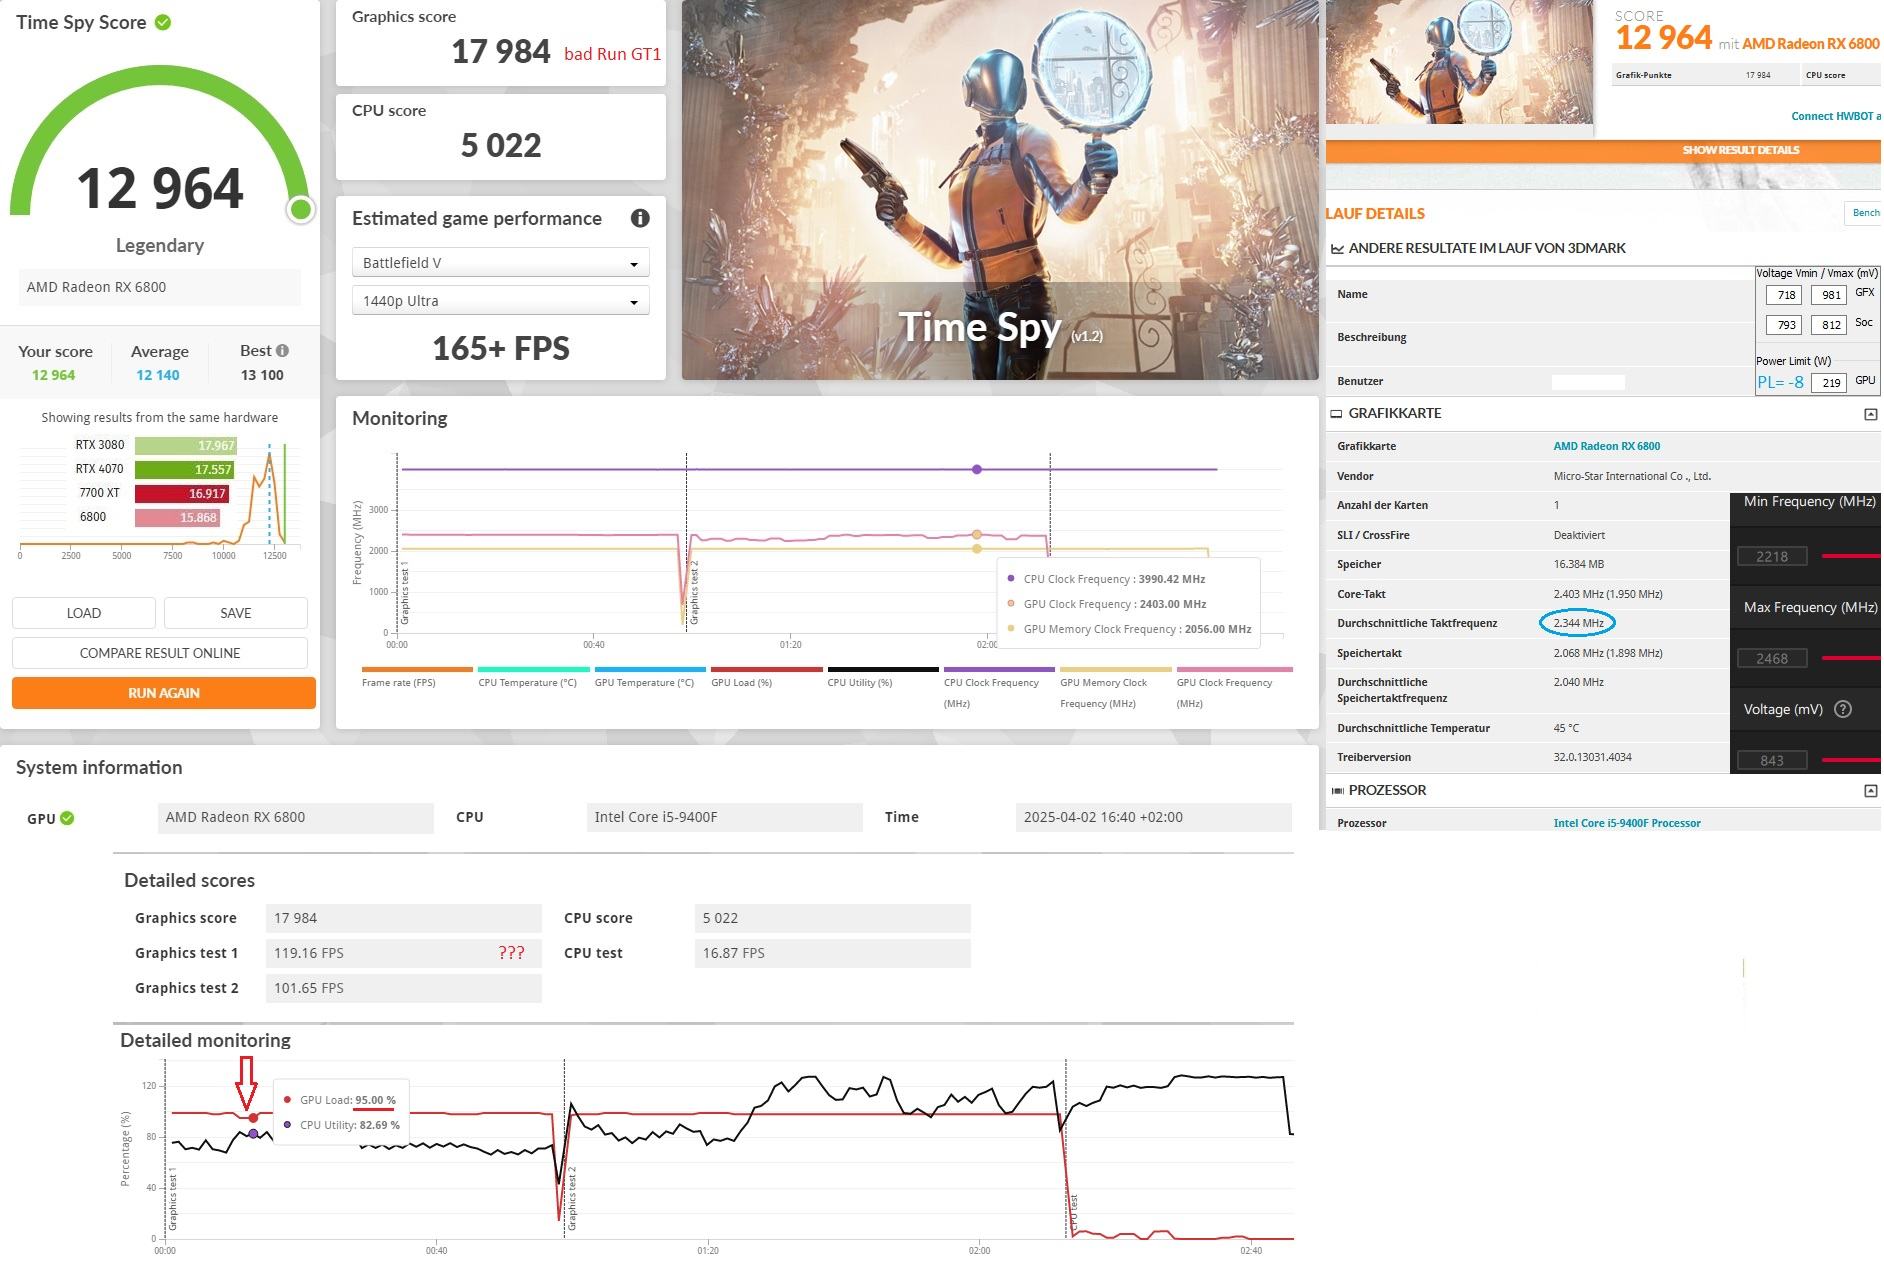Open AMD Radeon RX 6800 link in Grafikkarte row
Image resolution: width=1884 pixels, height=1276 pixels.
tap(1606, 446)
